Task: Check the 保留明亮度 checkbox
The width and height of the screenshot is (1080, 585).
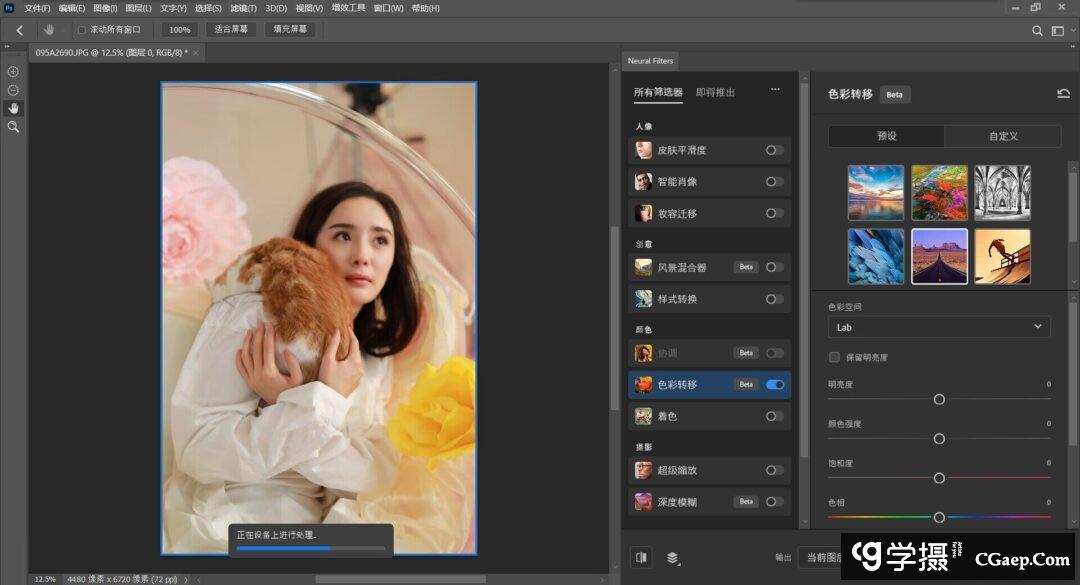Action: click(834, 357)
